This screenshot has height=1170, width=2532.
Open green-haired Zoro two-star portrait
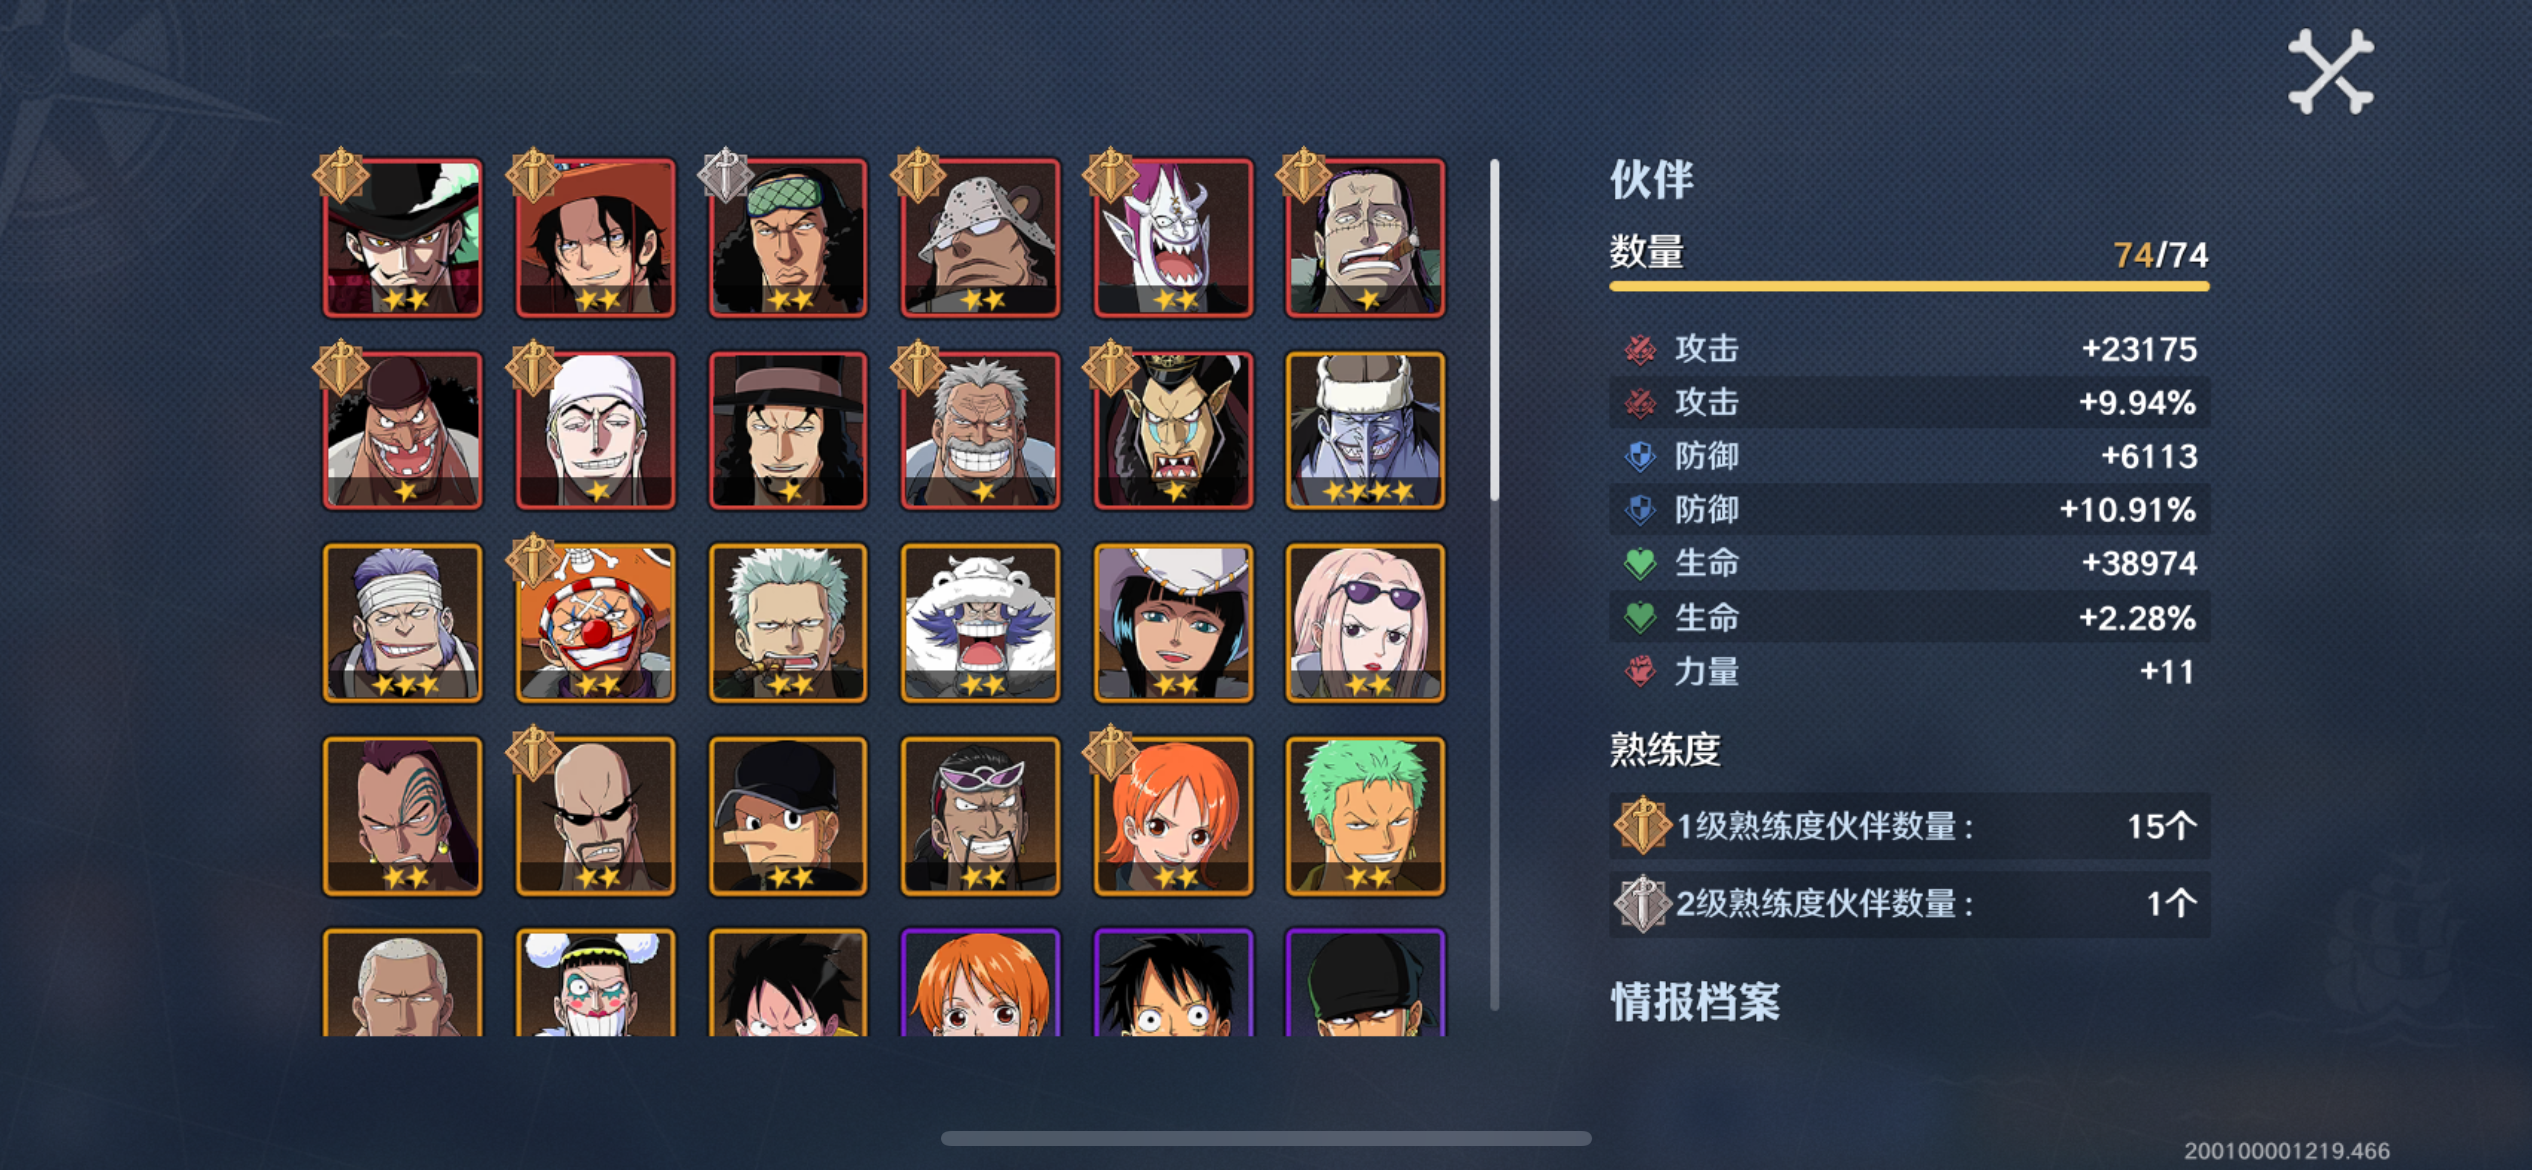[x=1365, y=816]
